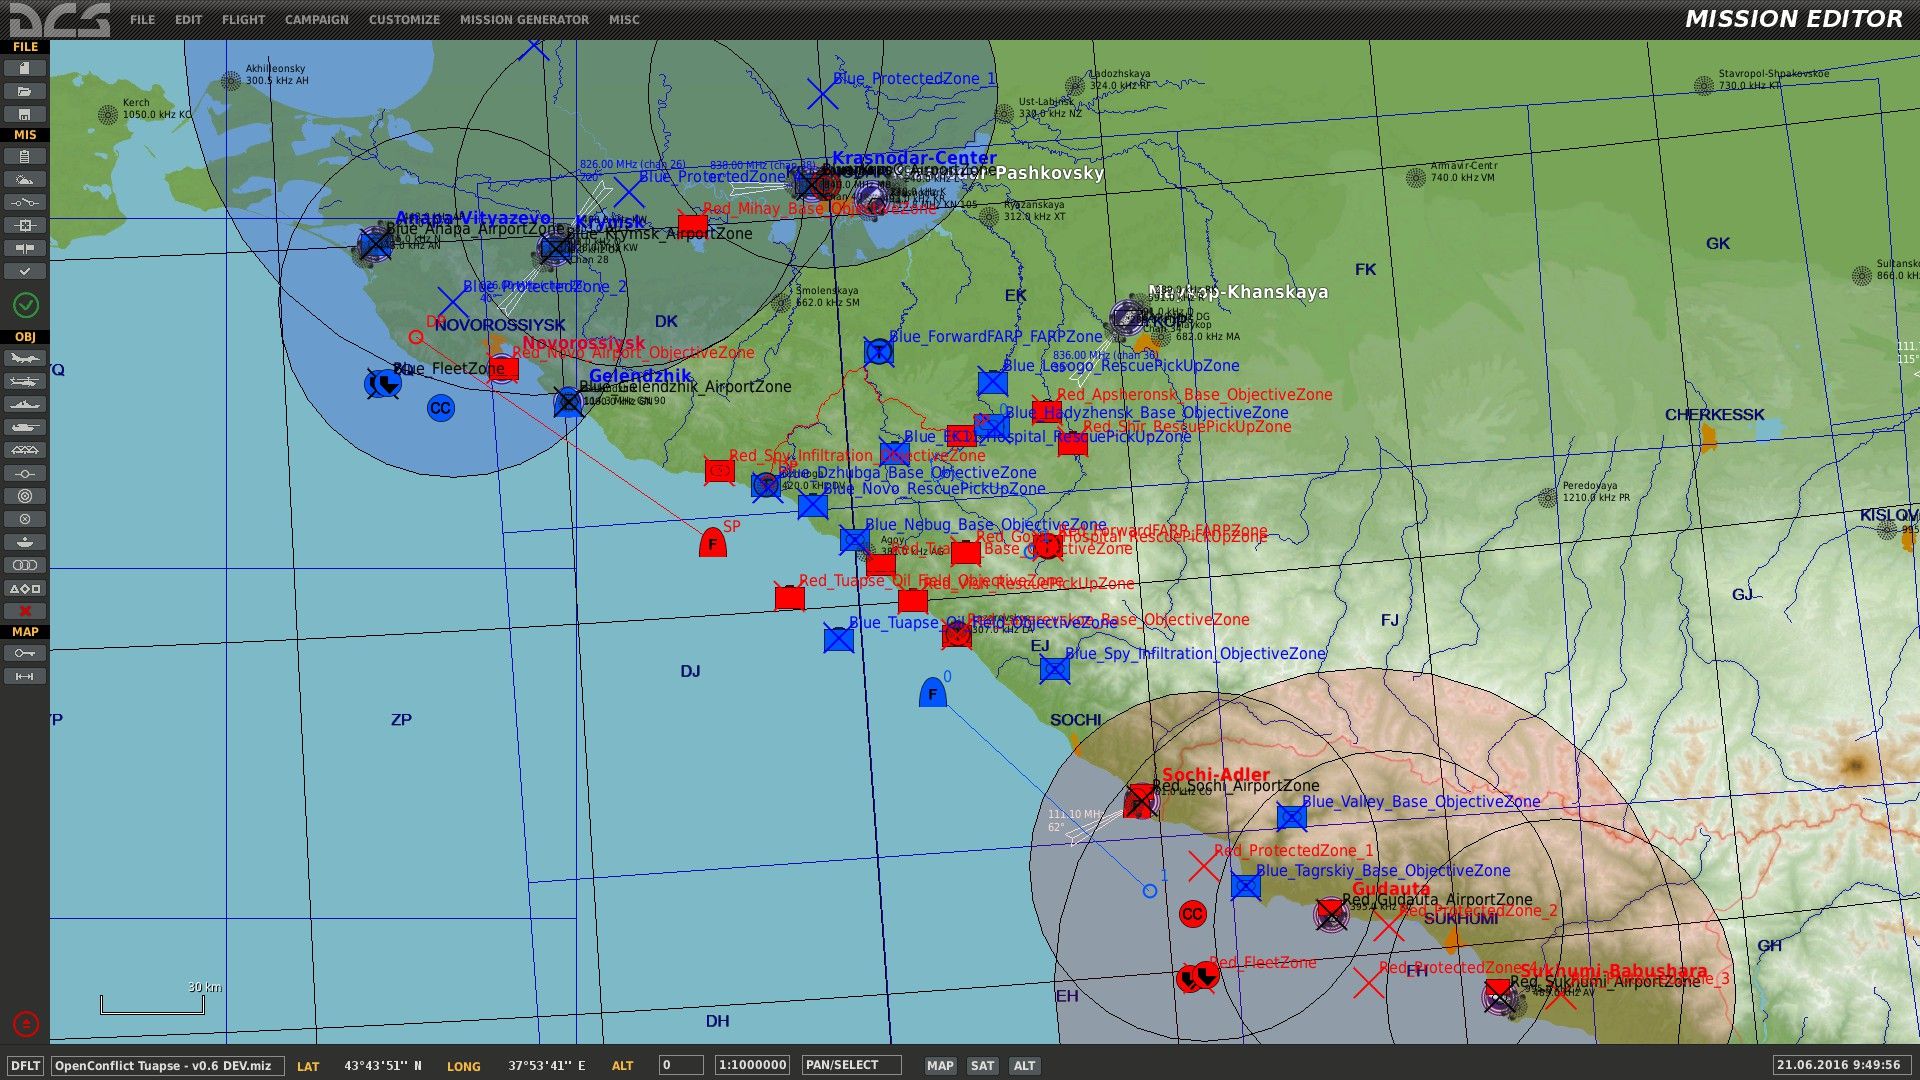Select the ground vehicle tank tool
Screen dimensions: 1920x1080
(25, 427)
